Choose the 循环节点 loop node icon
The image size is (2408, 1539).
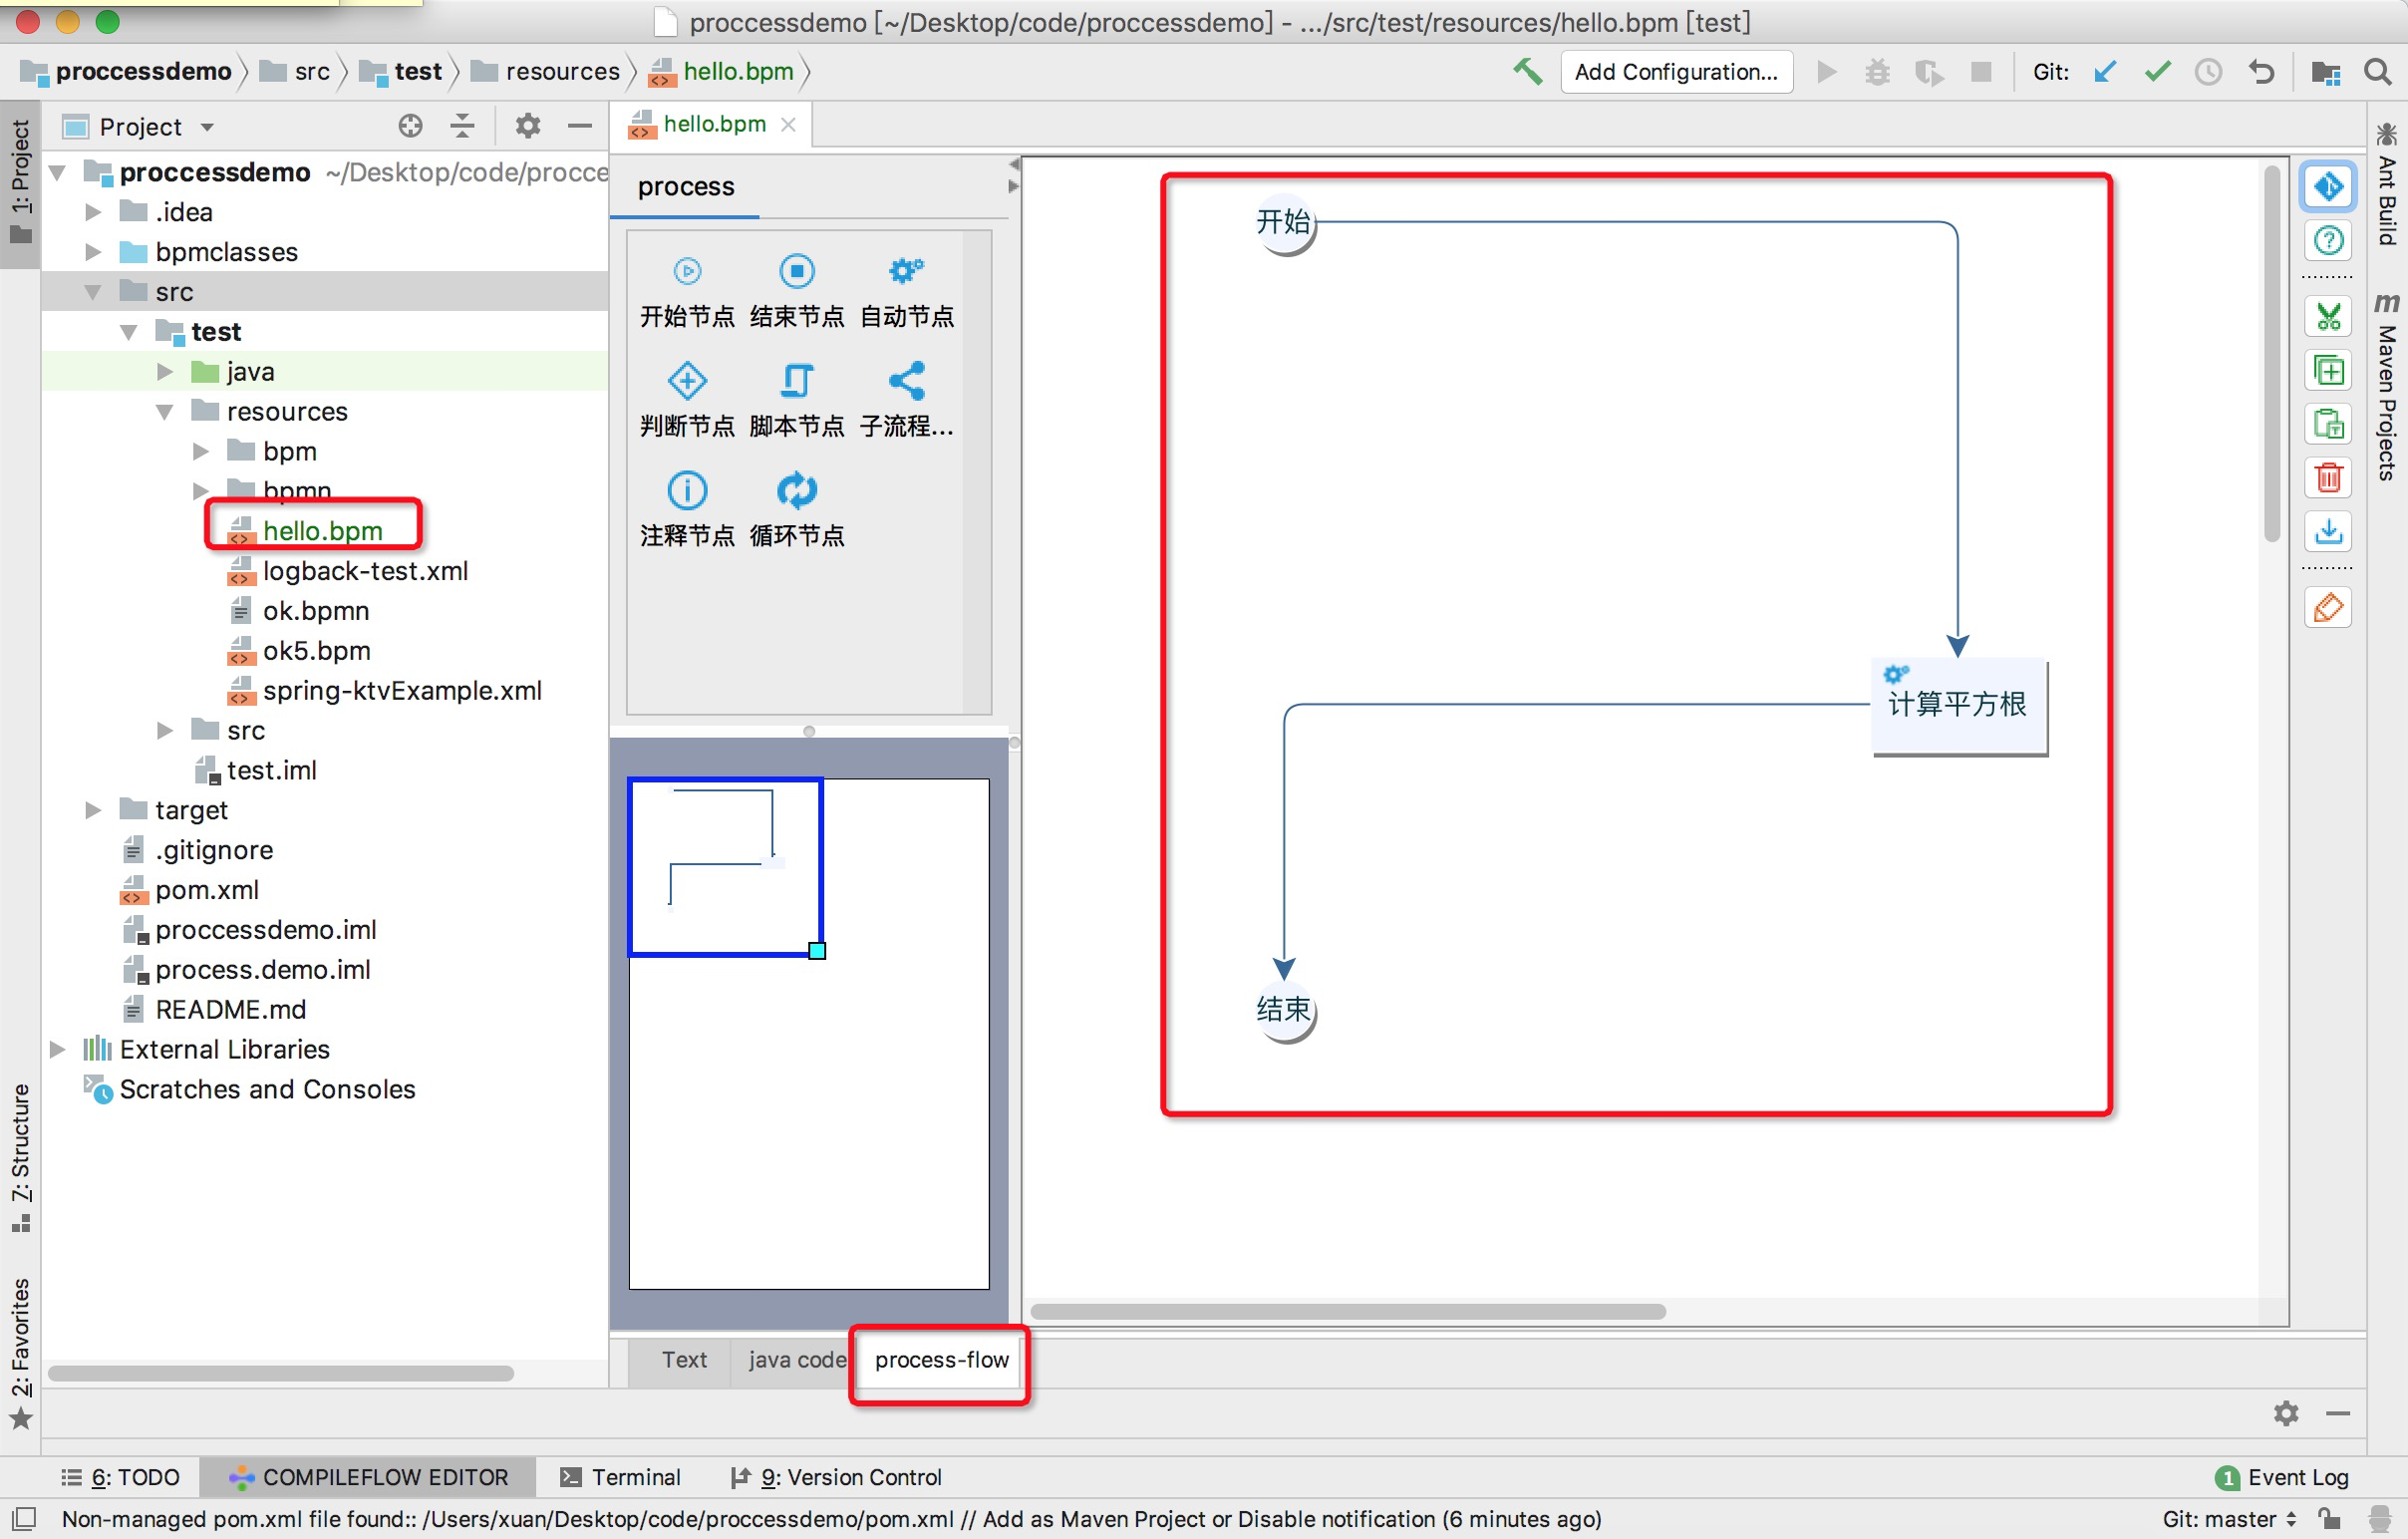[x=796, y=491]
